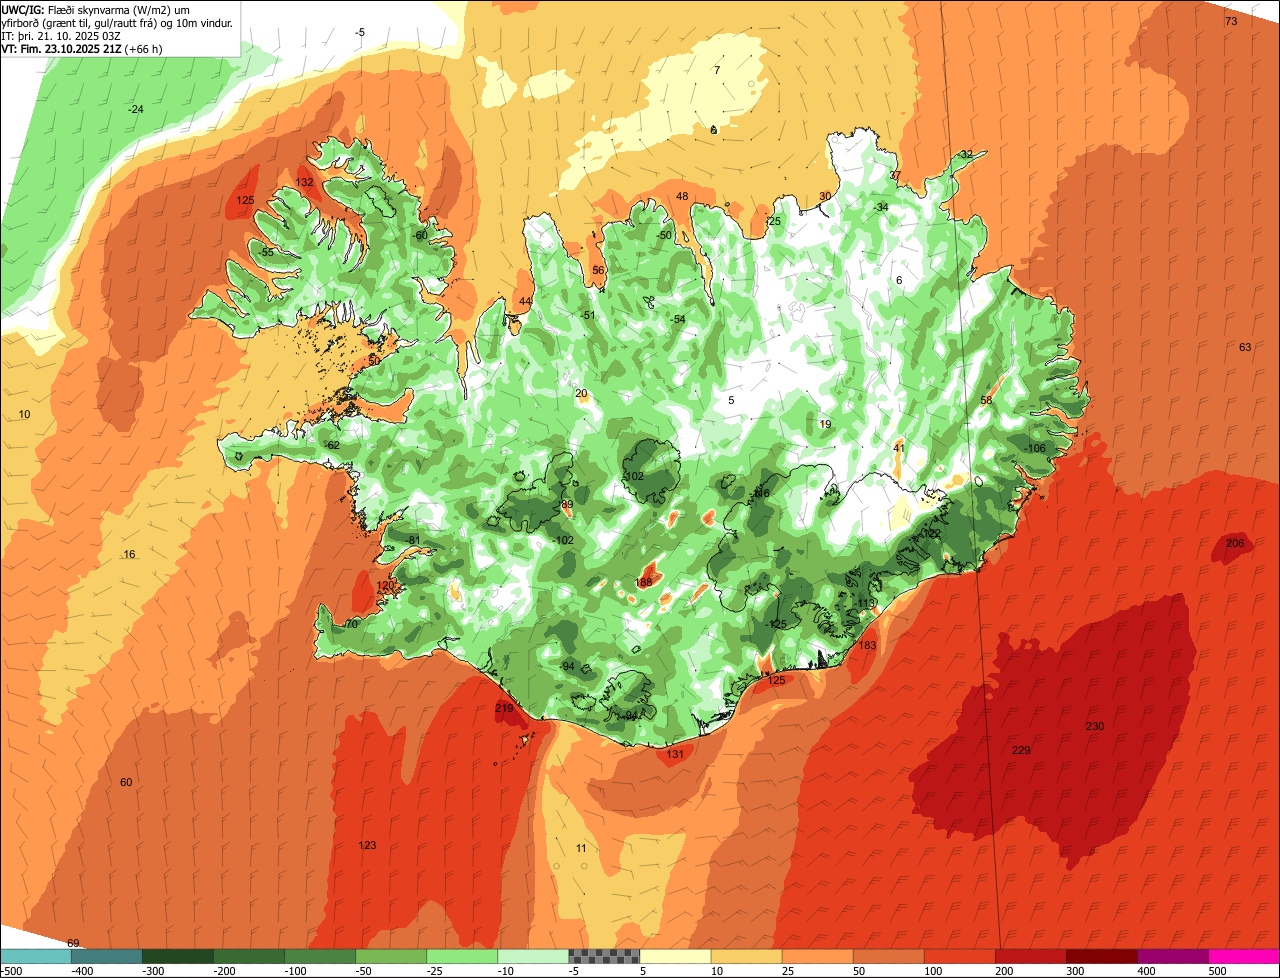Viewport: 1280px width, 978px height.
Task: Click the purple legend swatch labeled 400
Action: click(1173, 956)
